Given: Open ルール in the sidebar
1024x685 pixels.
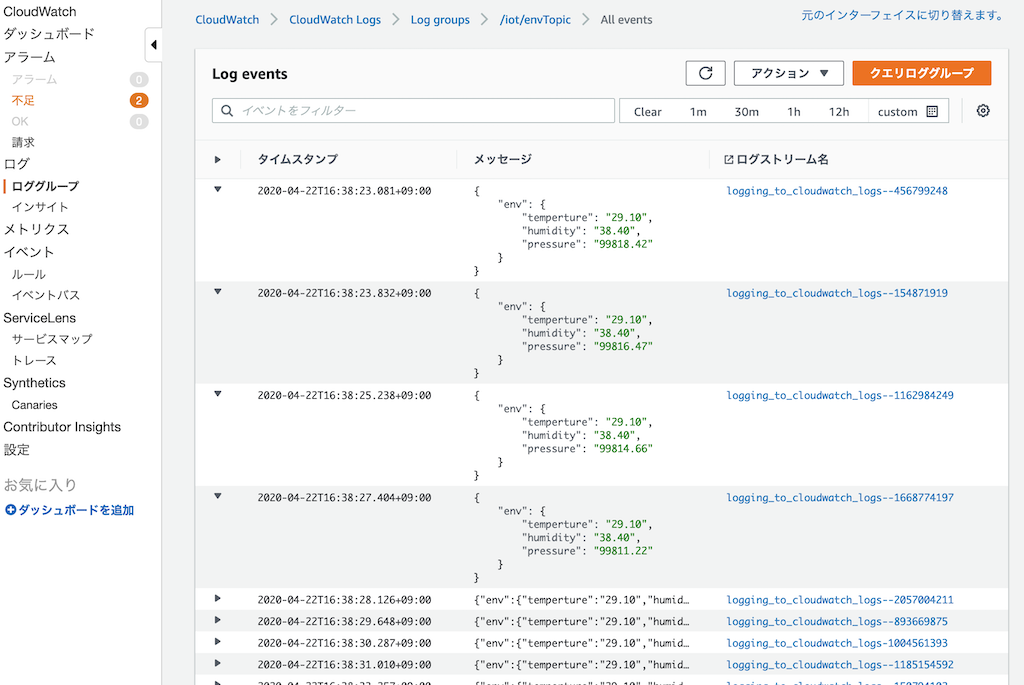Looking at the screenshot, I should pos(28,274).
